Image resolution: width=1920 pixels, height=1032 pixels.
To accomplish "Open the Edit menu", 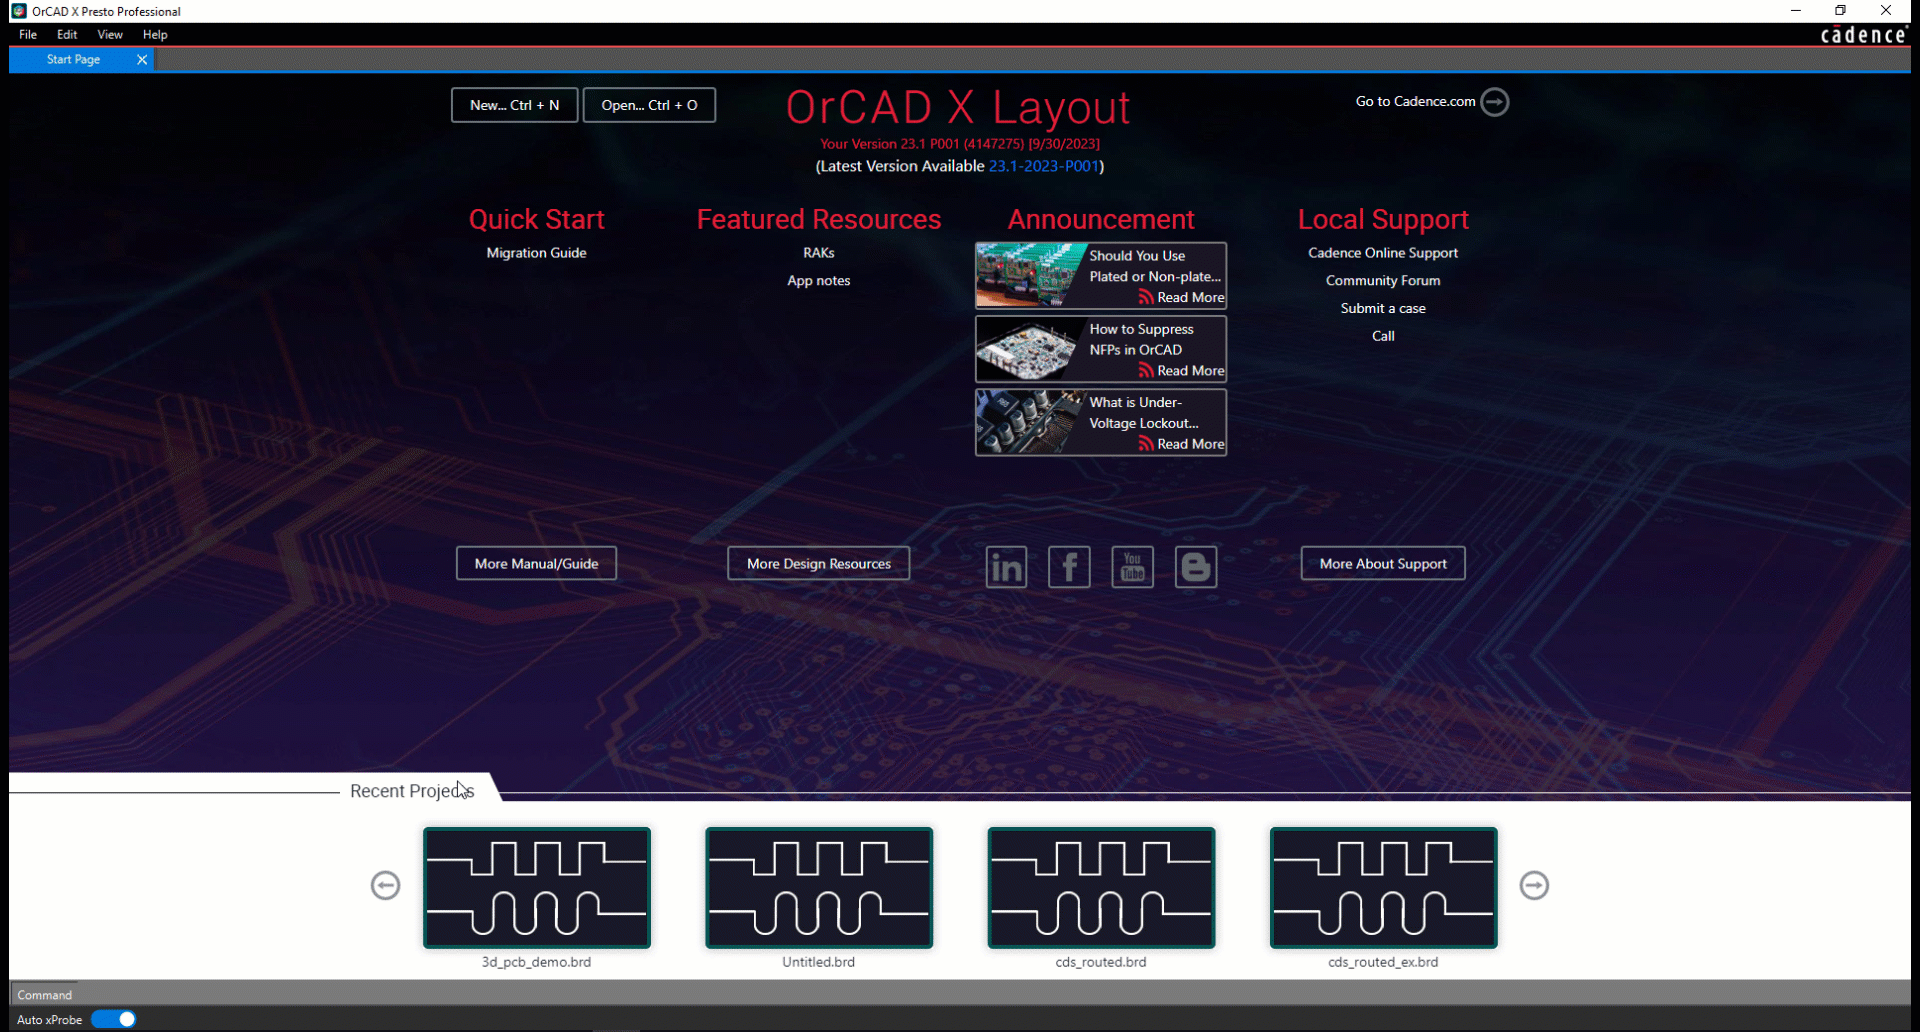I will (67, 34).
